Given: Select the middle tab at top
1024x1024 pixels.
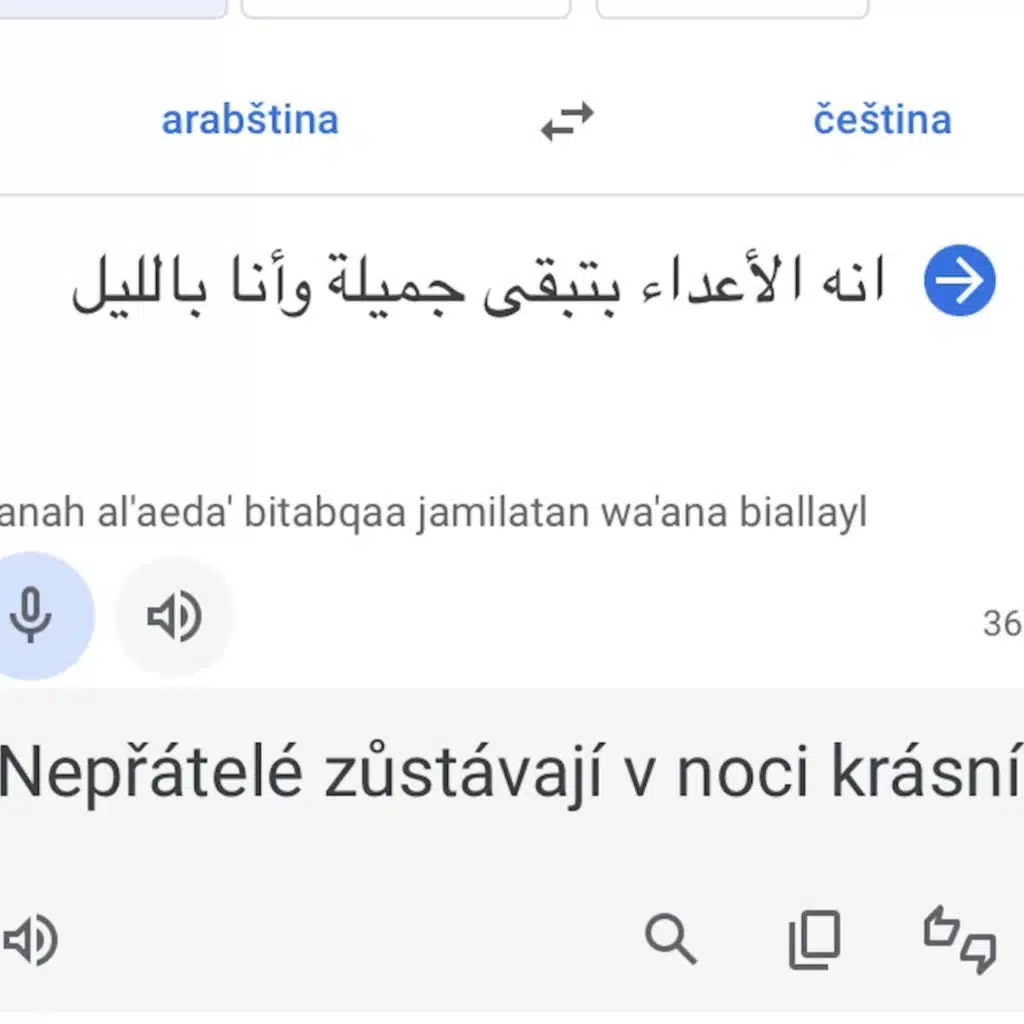Looking at the screenshot, I should pyautogui.click(x=406, y=8).
